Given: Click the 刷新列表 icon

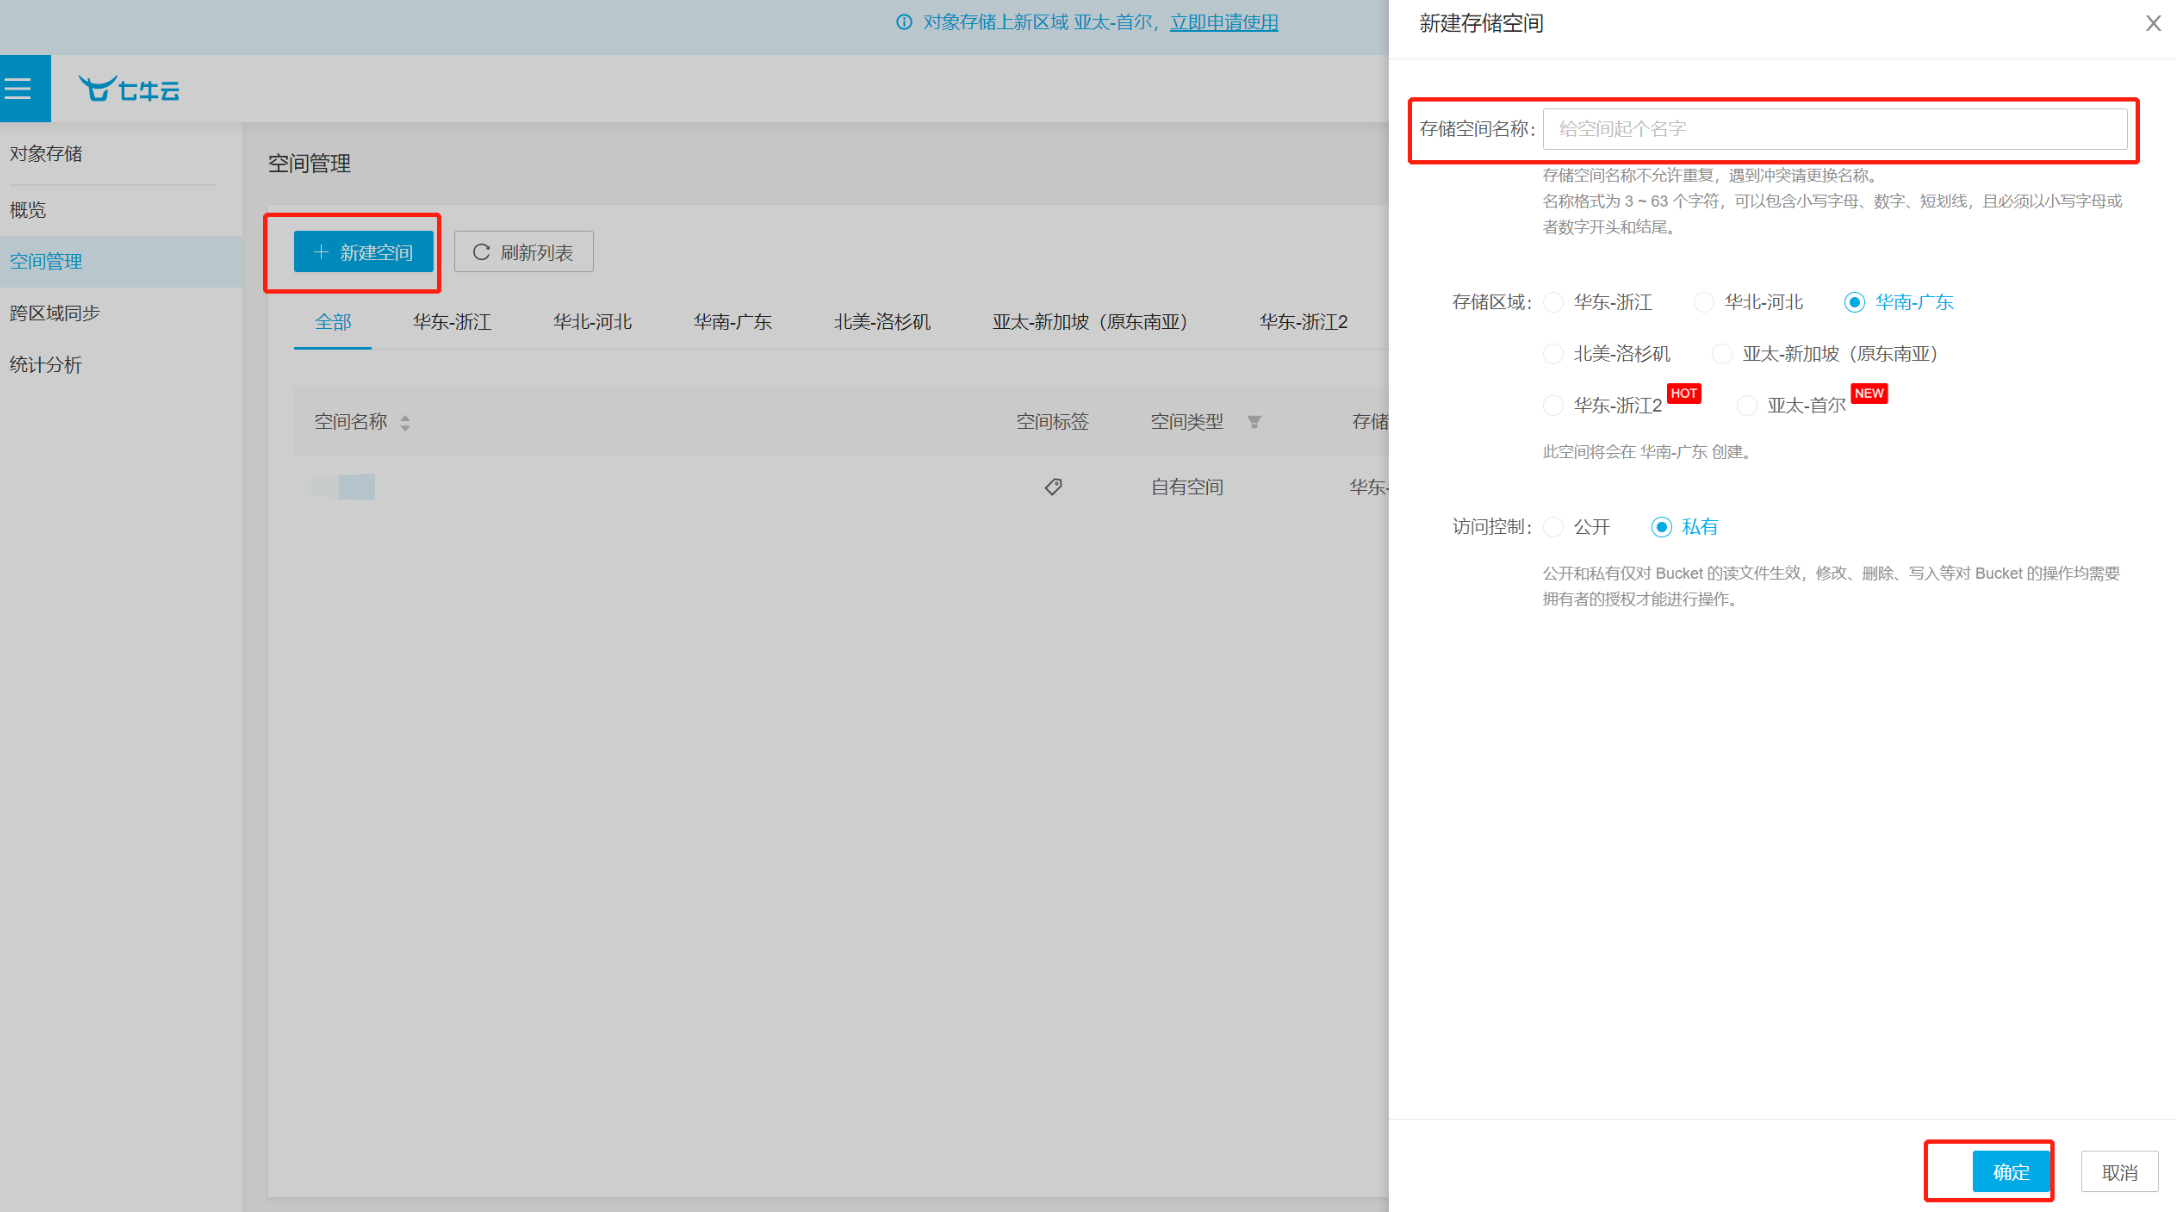Looking at the screenshot, I should click(481, 252).
